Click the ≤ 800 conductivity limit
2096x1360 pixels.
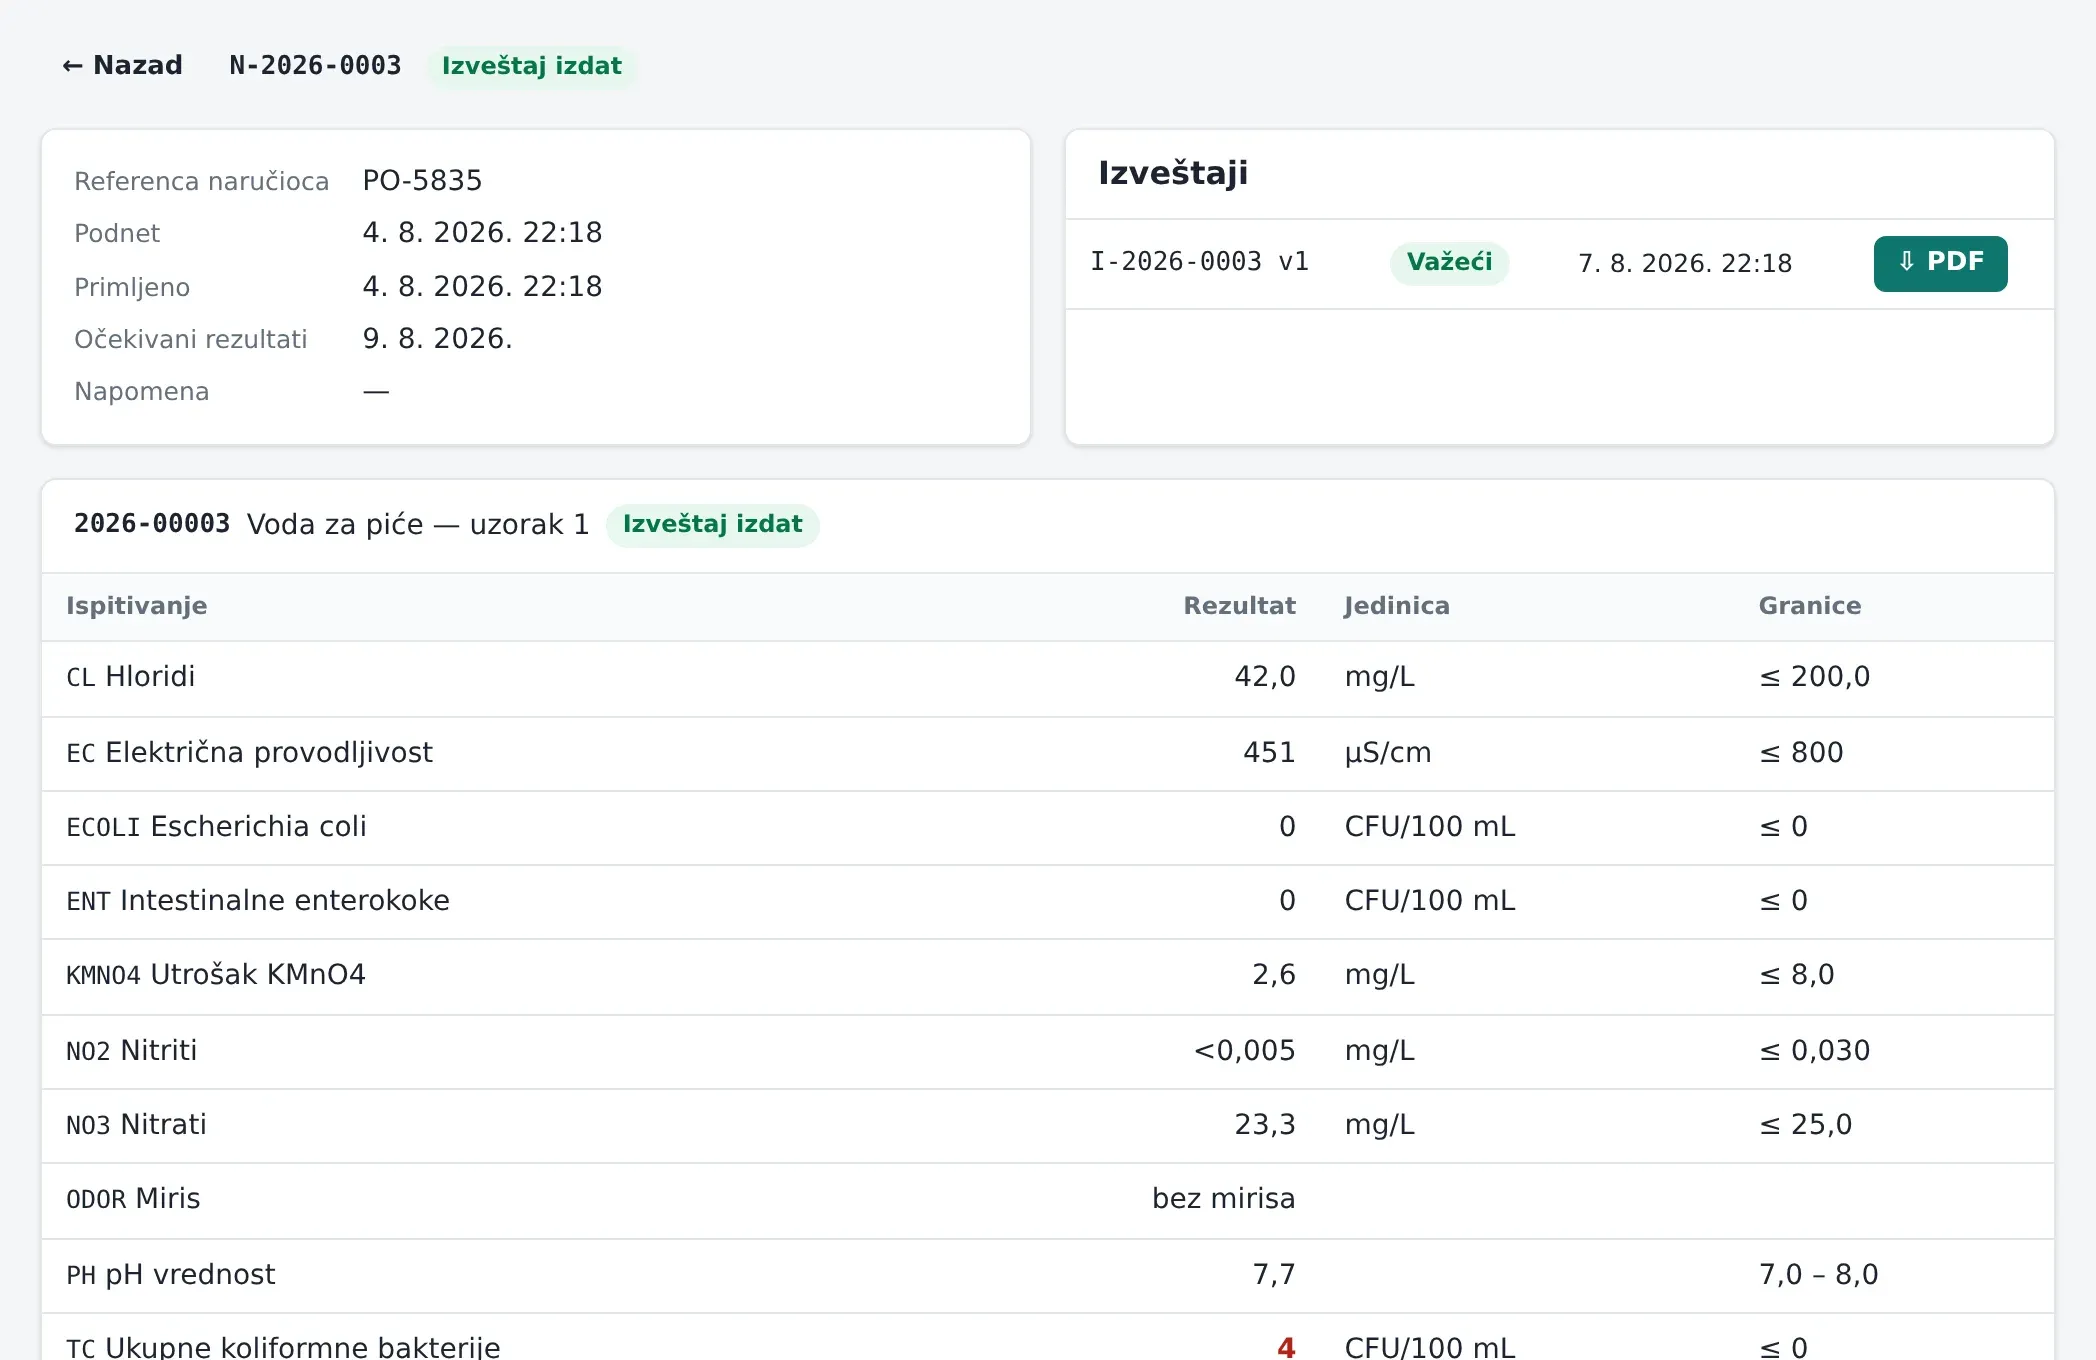(1800, 753)
